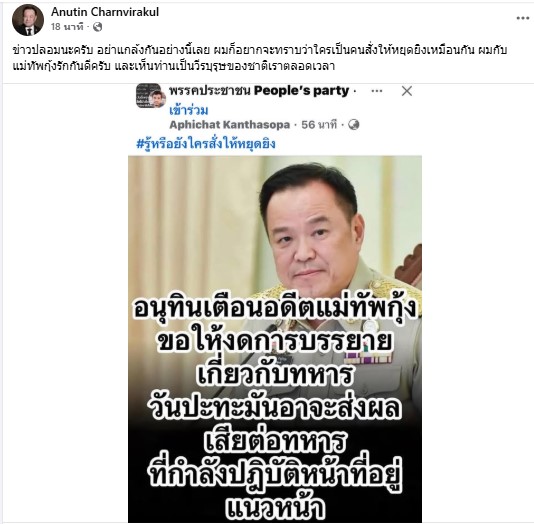Open the post options three-dot menu
Screen dimensions: 534x524
522,18
